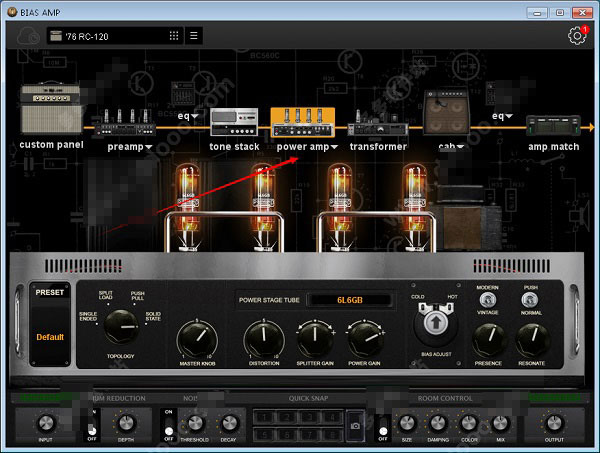This screenshot has width=600, height=453.
Task: Open the preset grid browser icon
Action: click(174, 36)
